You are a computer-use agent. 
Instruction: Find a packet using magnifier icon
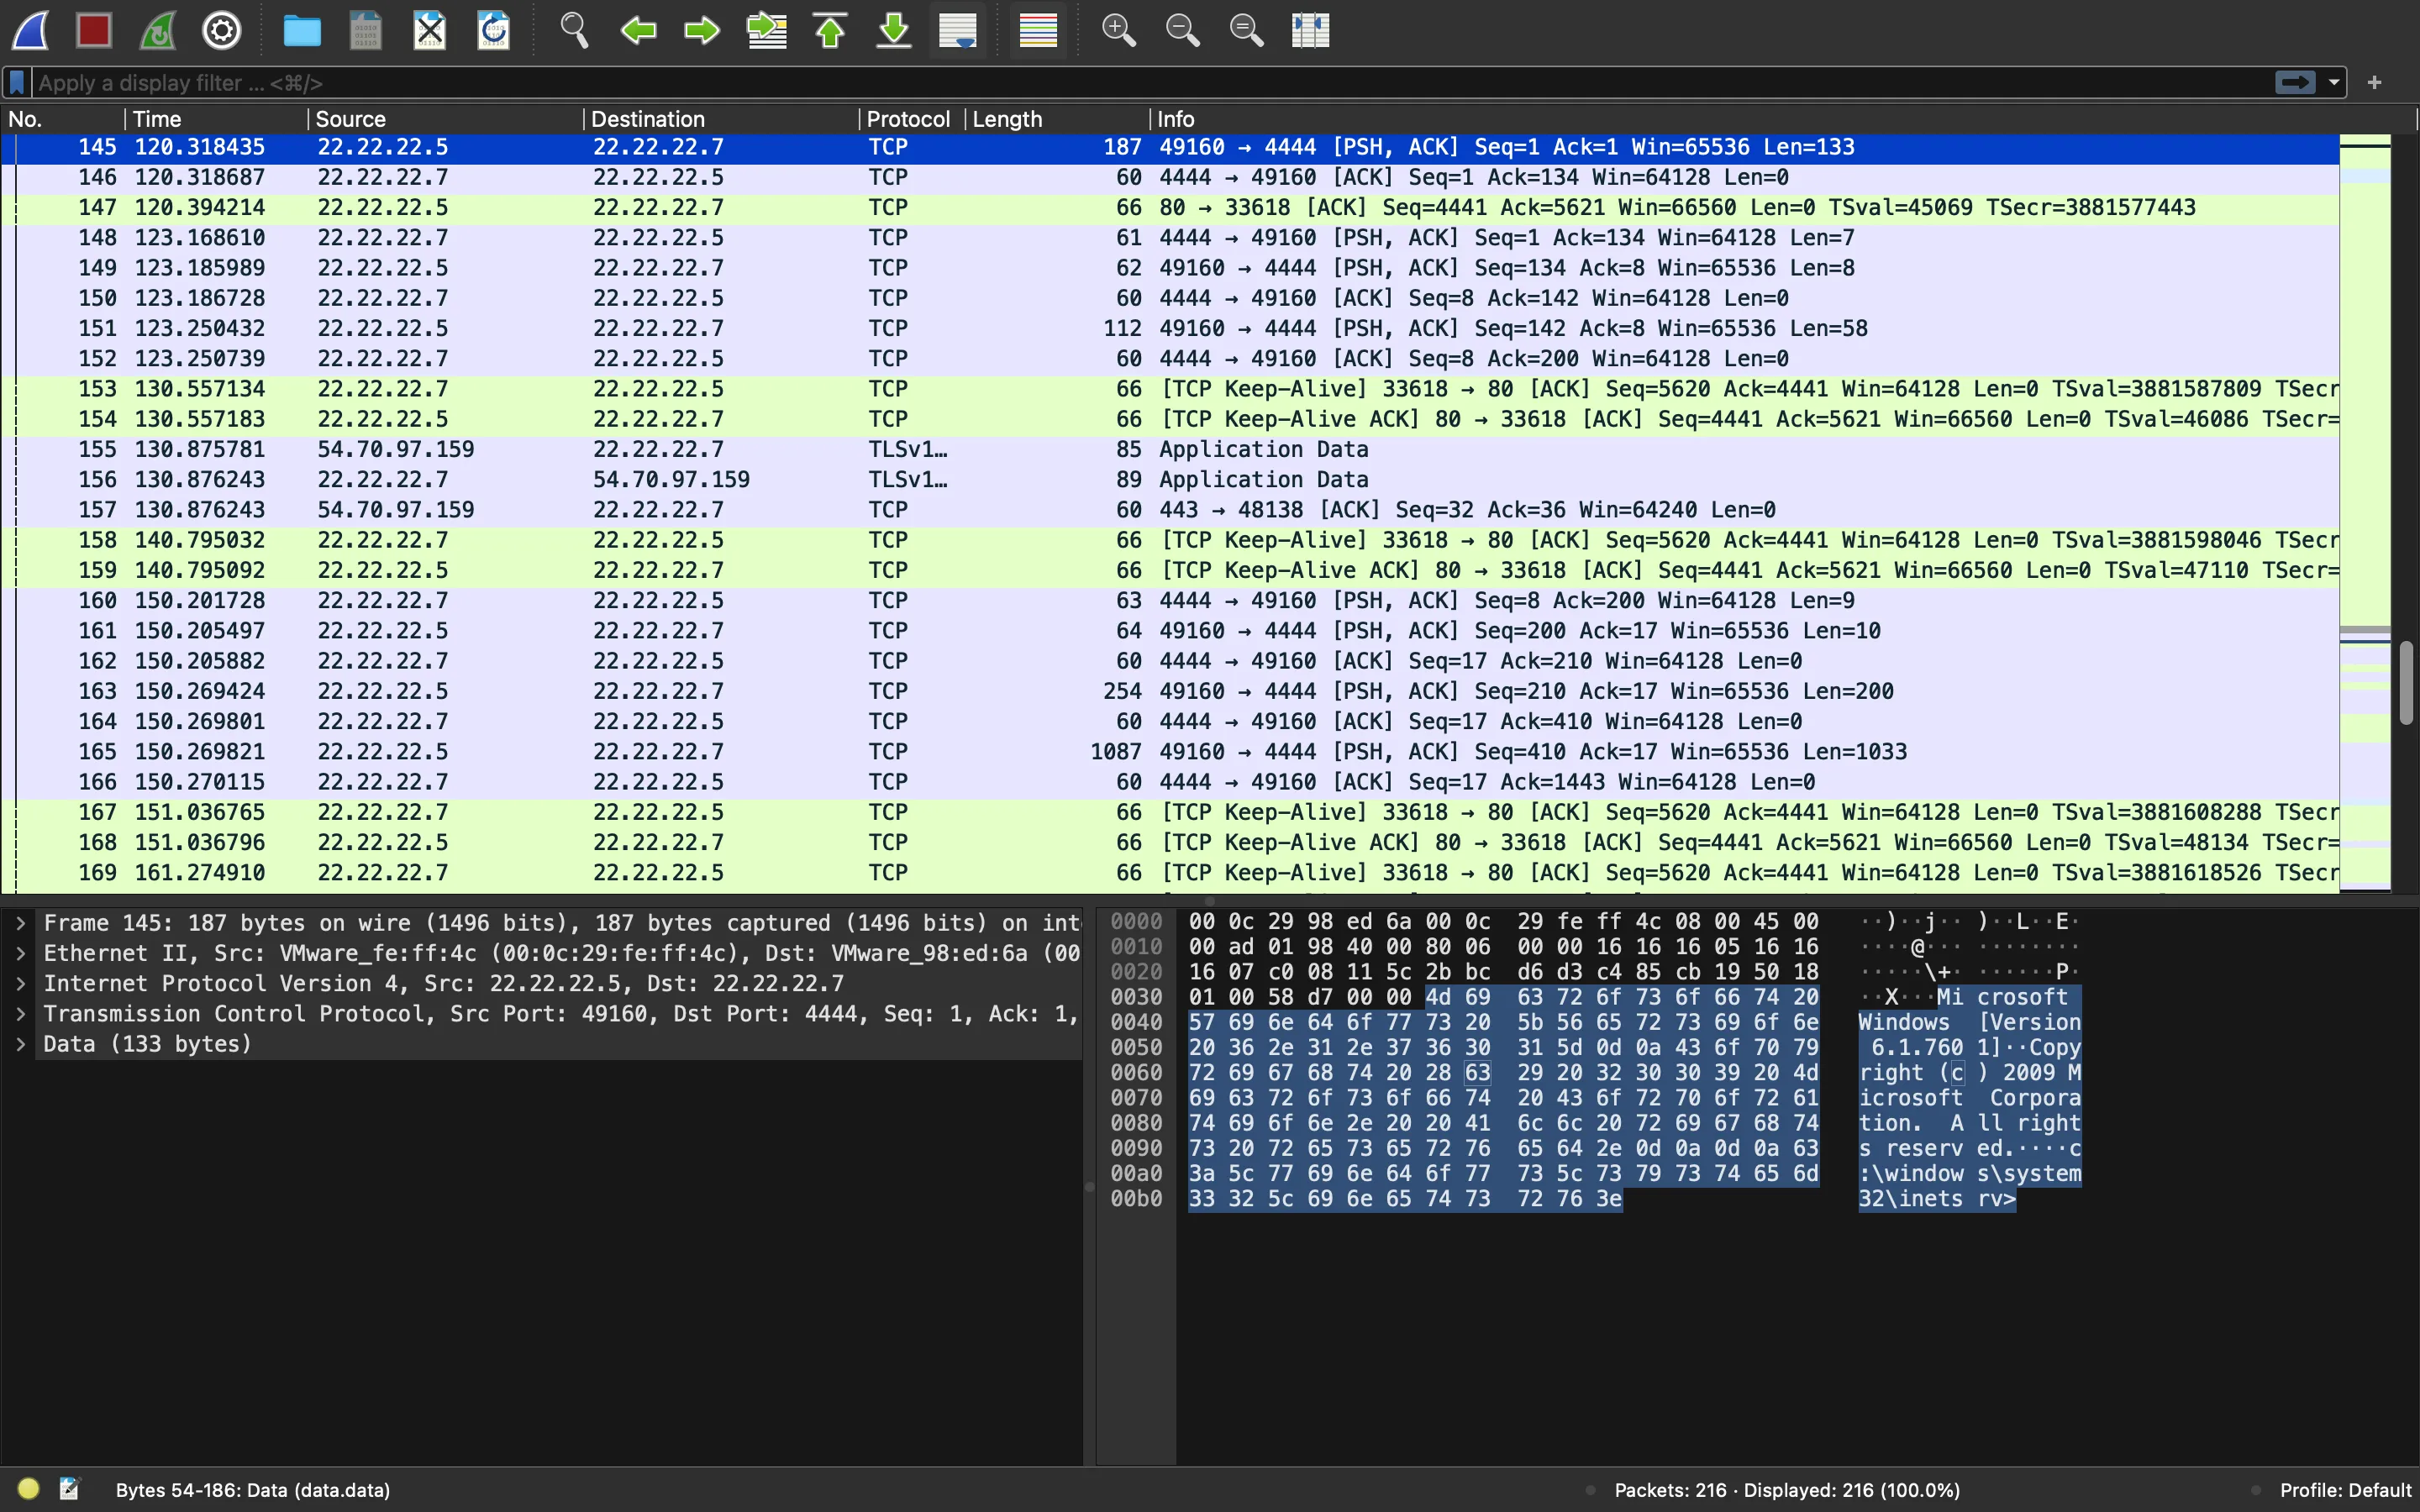[574, 30]
